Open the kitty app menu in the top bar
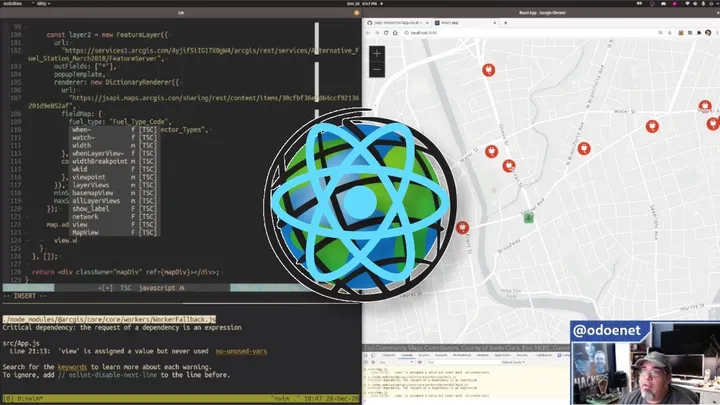 41,4
